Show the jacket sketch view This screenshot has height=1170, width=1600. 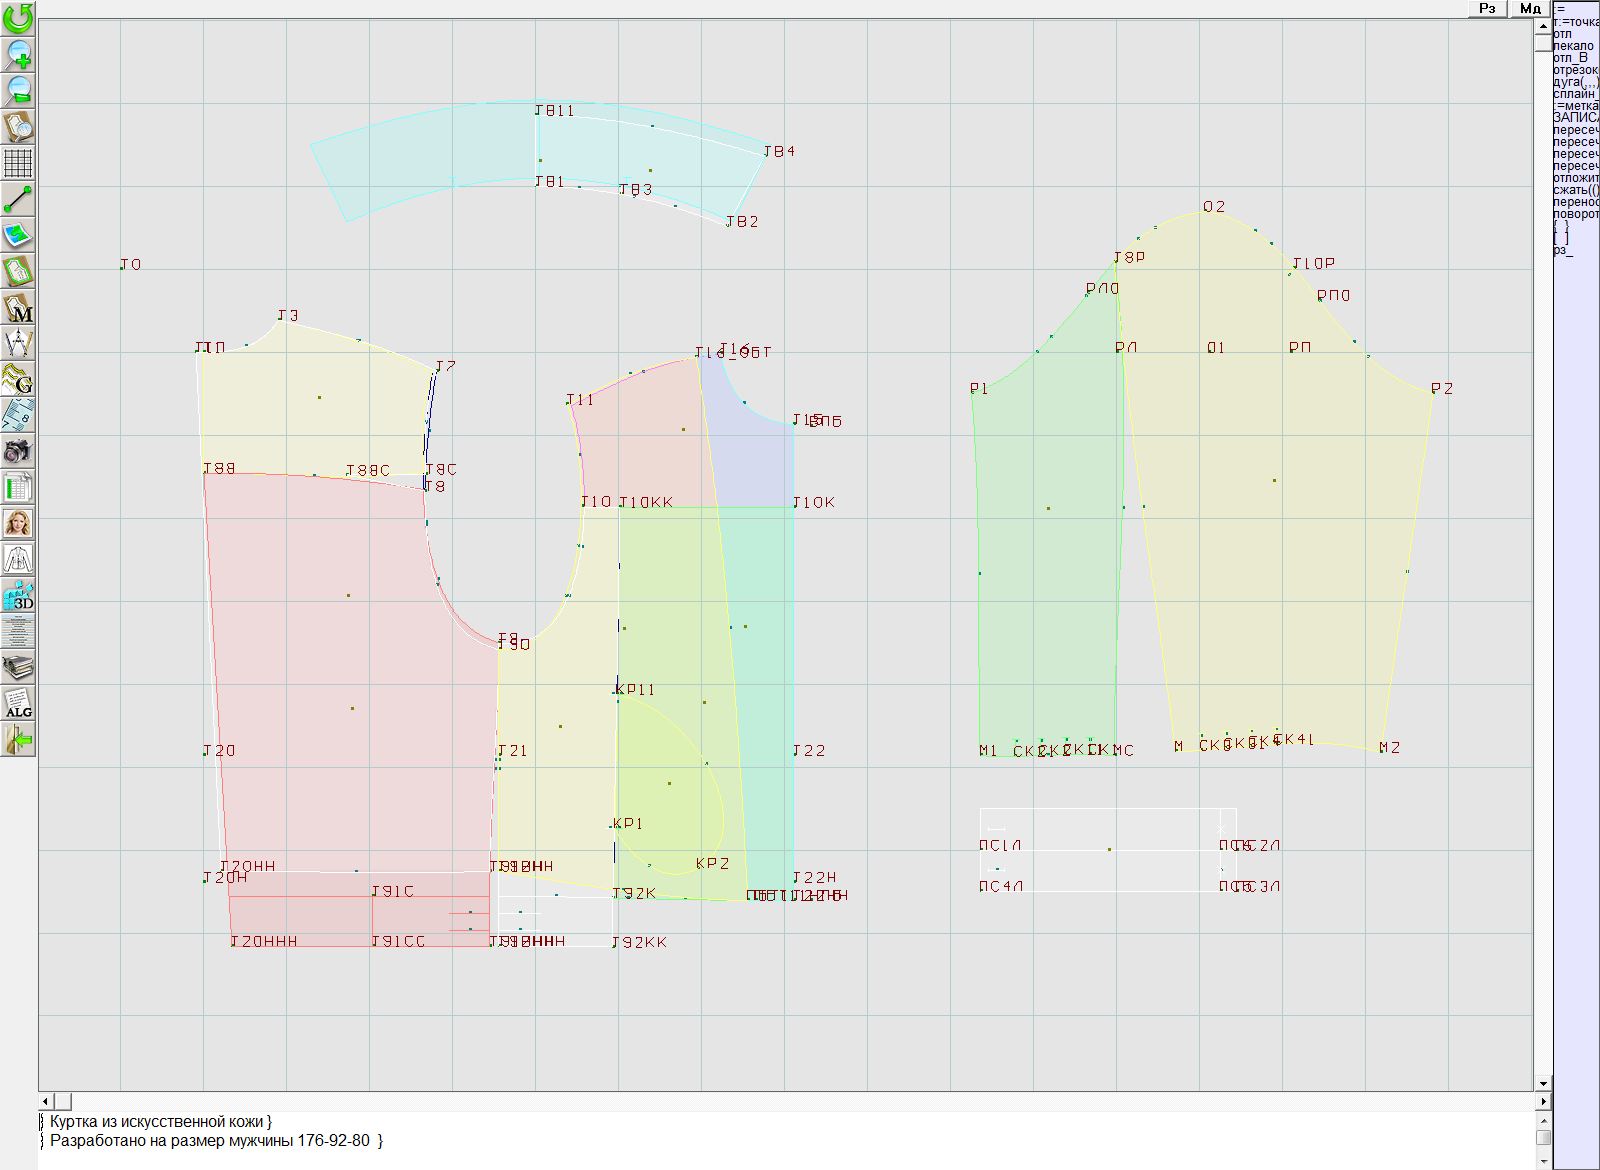coord(18,559)
